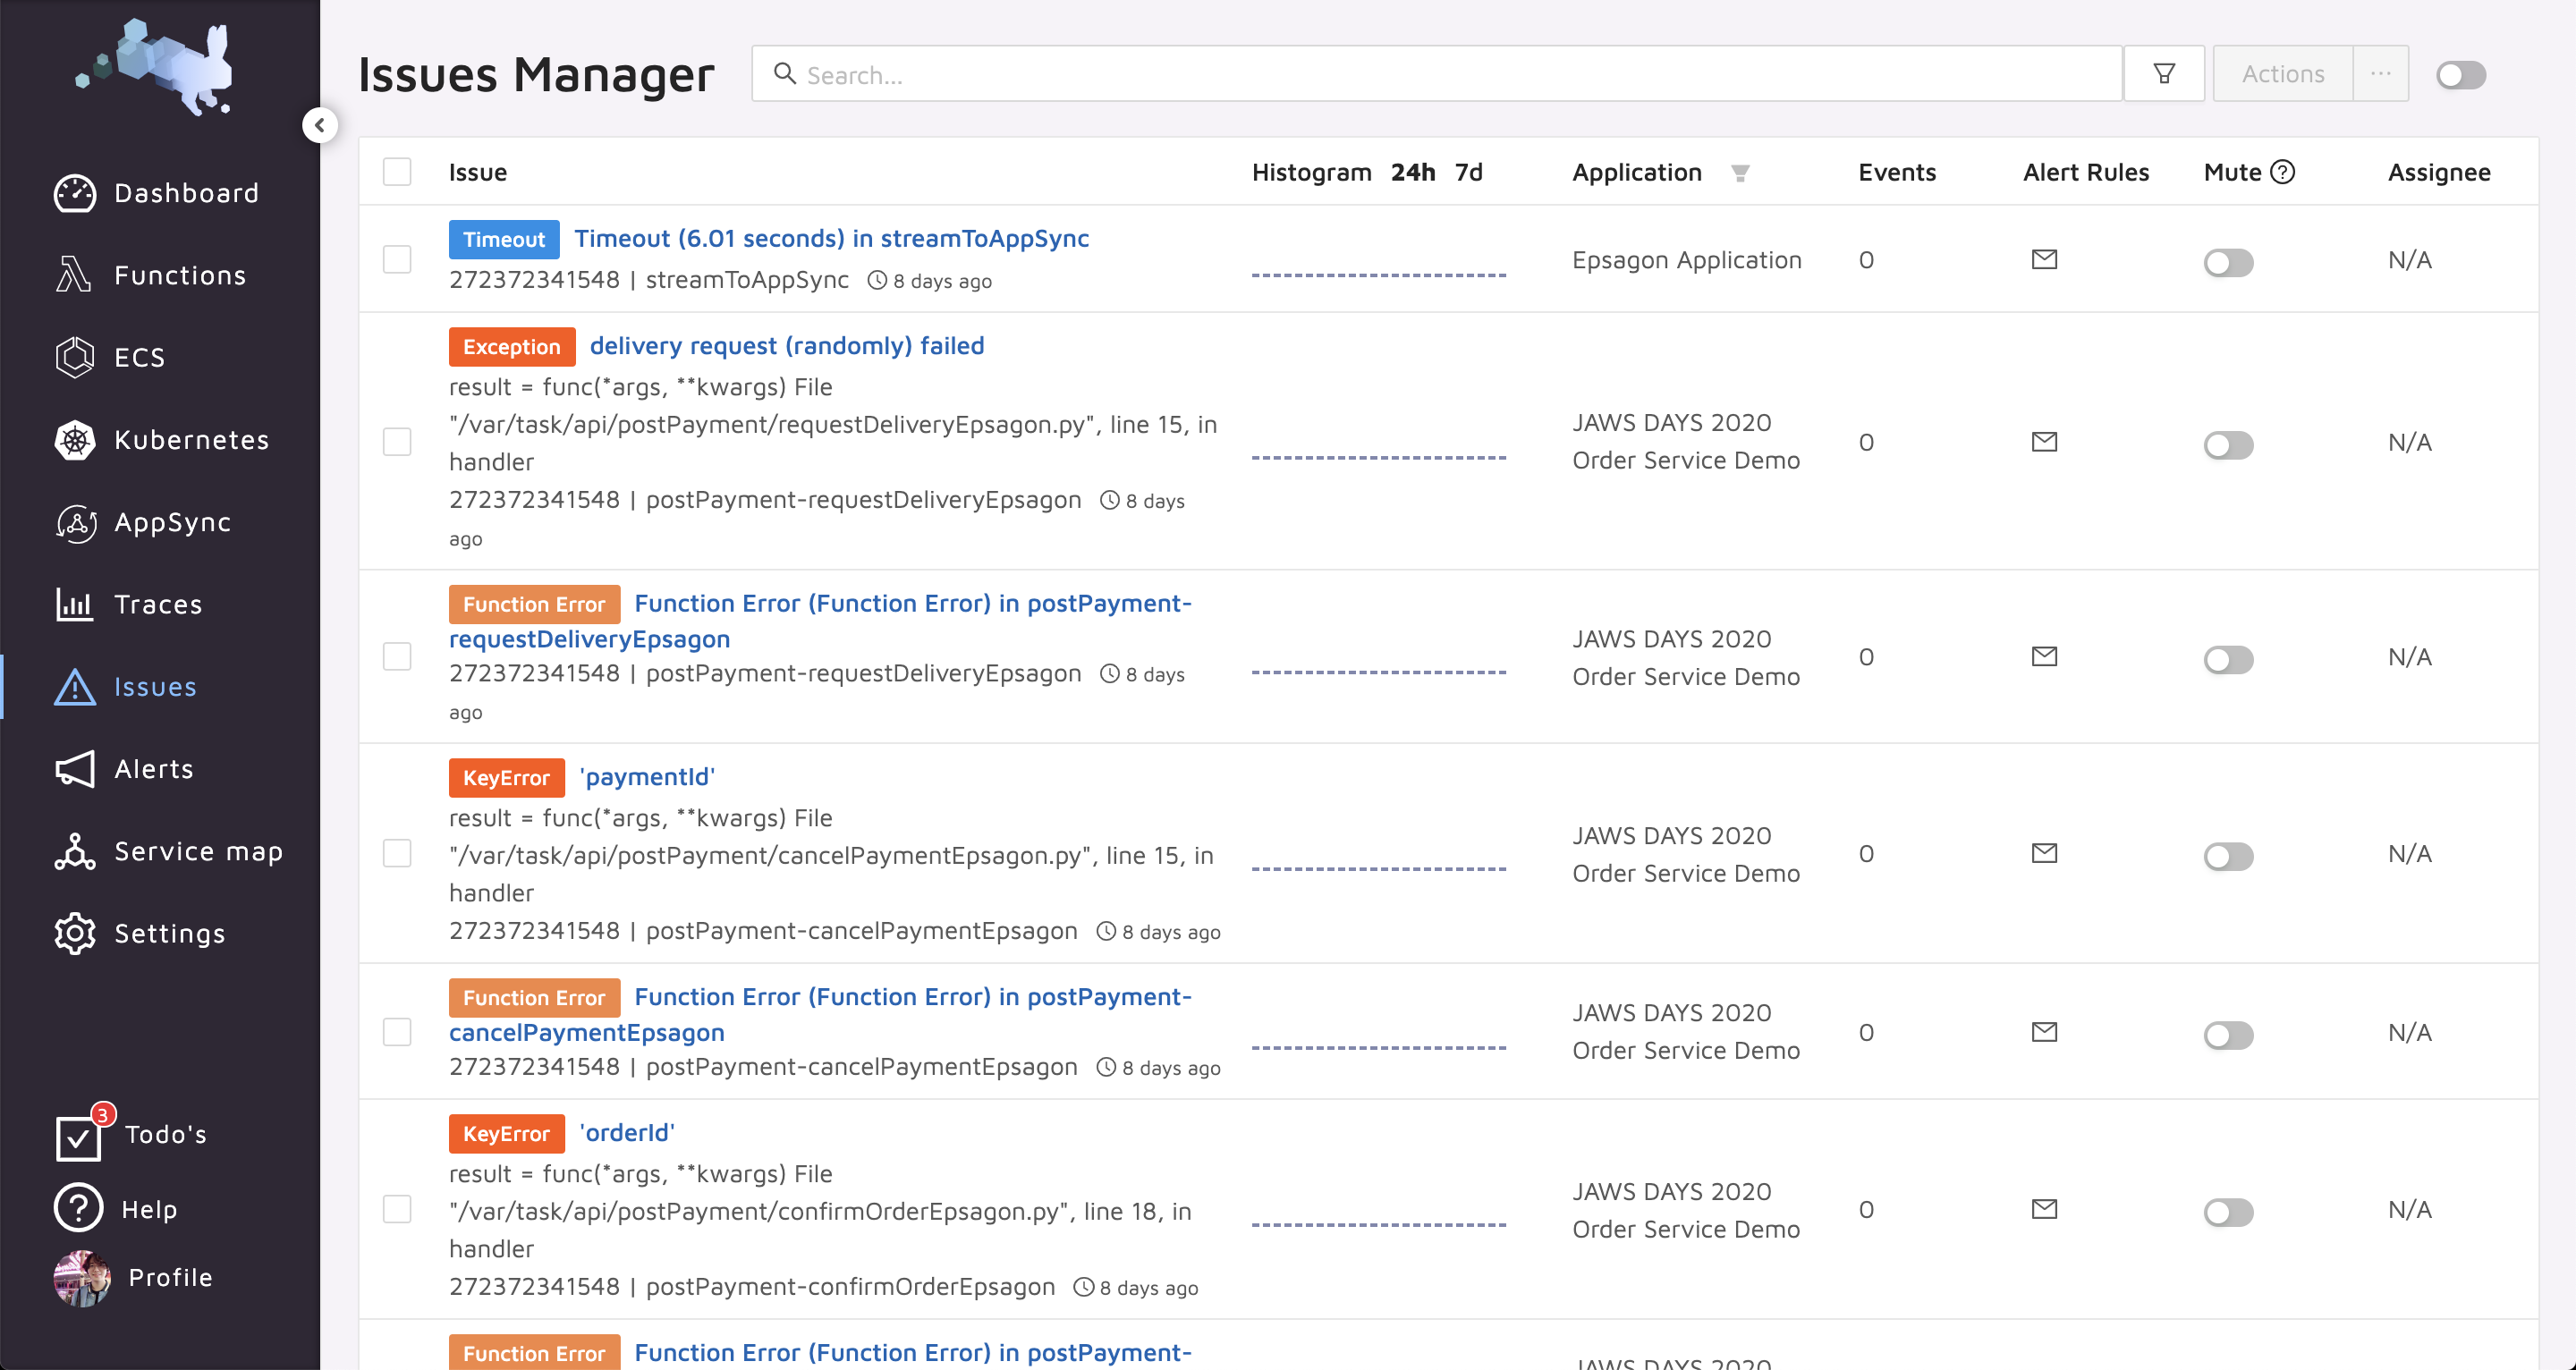
Task: Switch histogram to 24h view
Action: coord(1412,172)
